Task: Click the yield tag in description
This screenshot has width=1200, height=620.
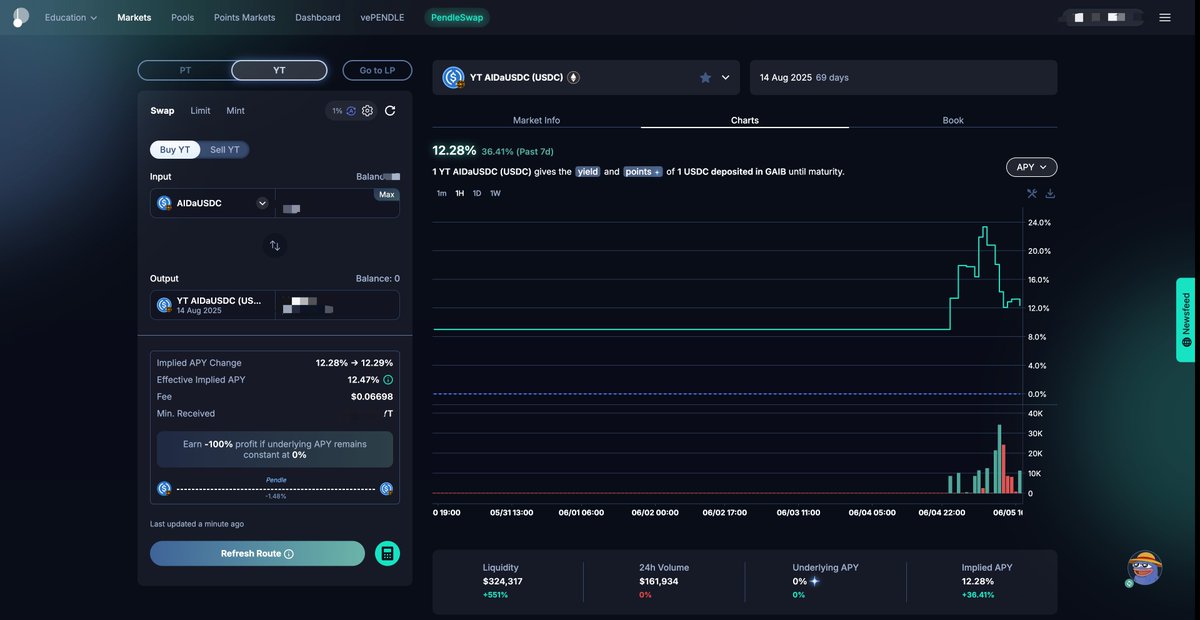Action: 588,172
